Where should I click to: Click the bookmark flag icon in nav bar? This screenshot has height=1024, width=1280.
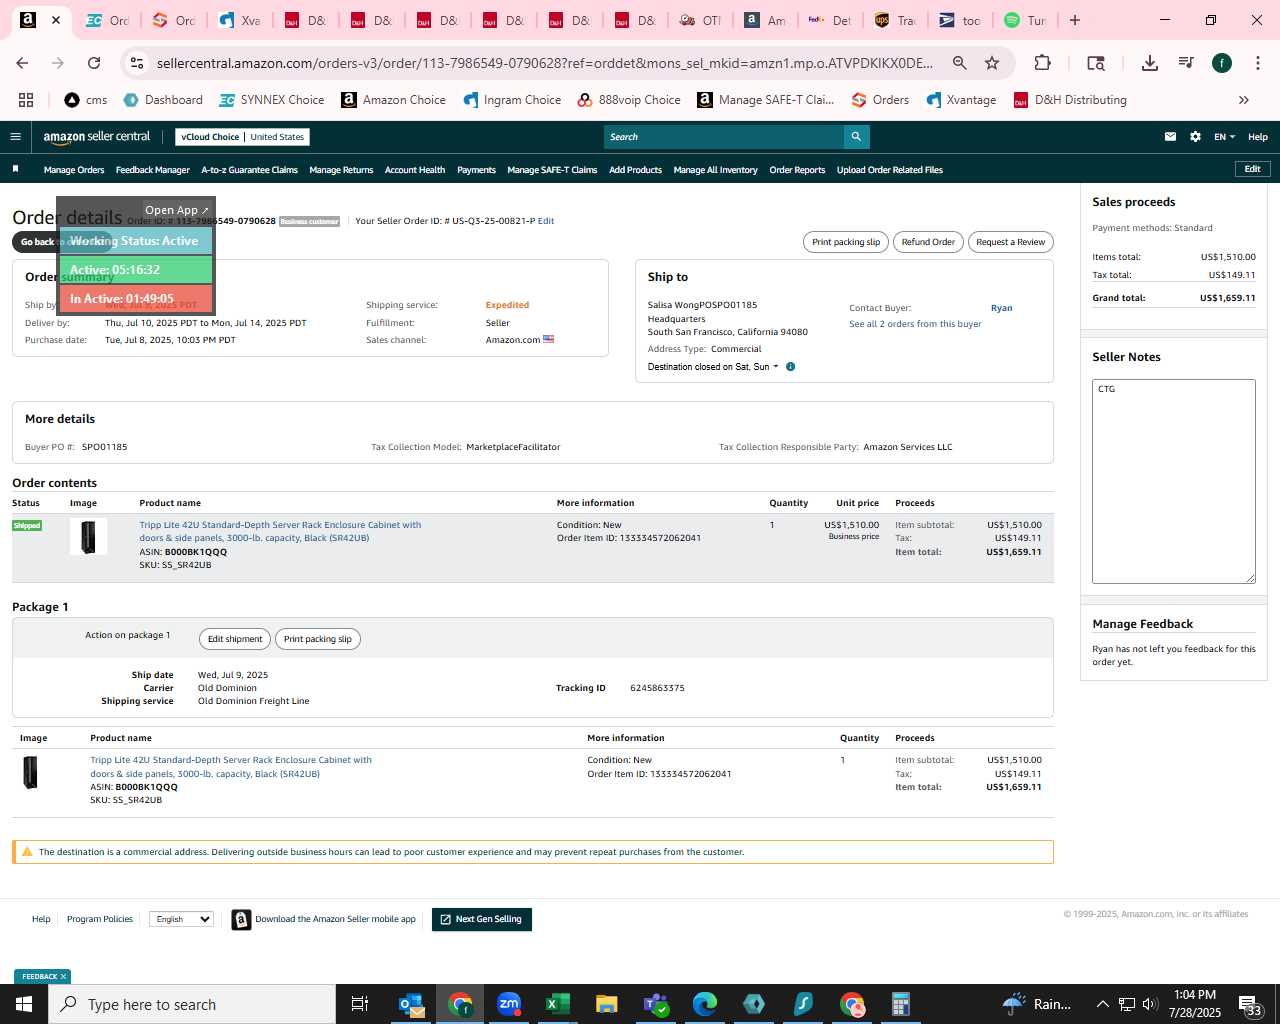[x=15, y=169]
